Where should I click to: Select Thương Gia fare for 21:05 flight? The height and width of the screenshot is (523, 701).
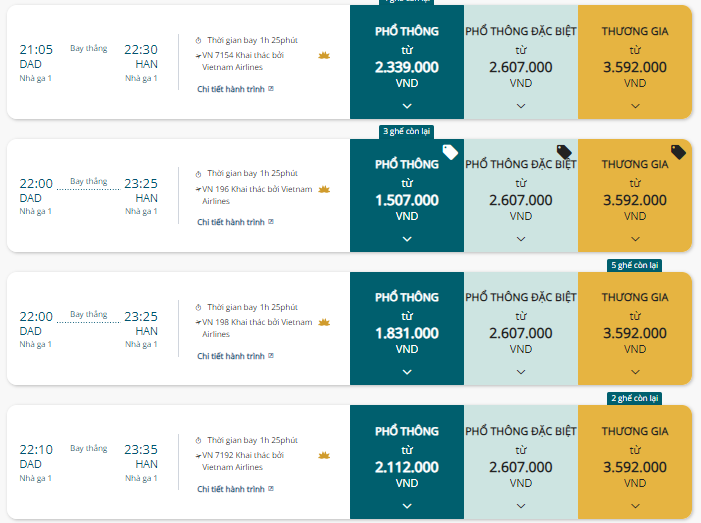point(635,62)
